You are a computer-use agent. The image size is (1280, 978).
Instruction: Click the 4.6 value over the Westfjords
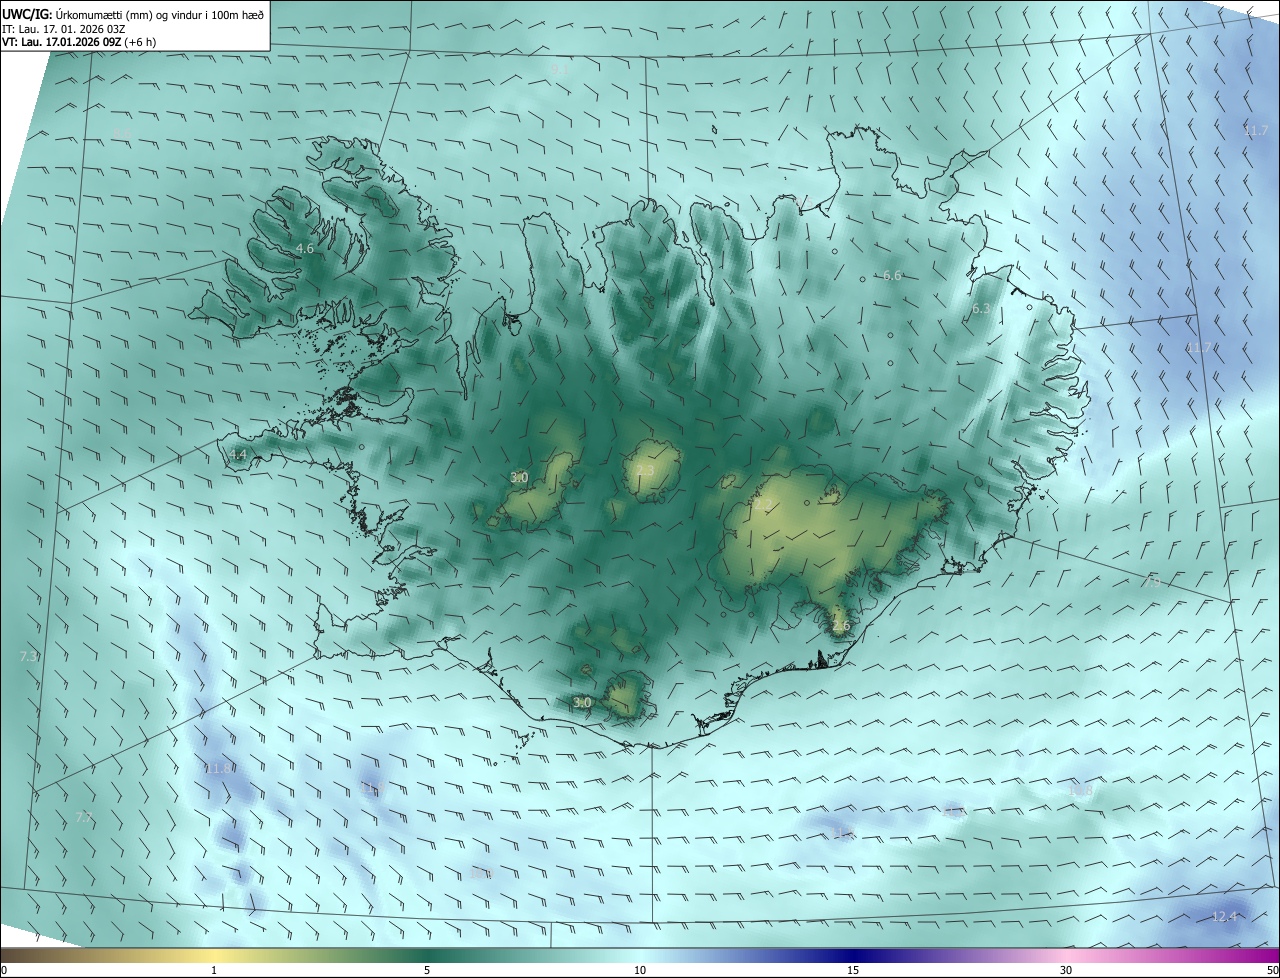(305, 248)
